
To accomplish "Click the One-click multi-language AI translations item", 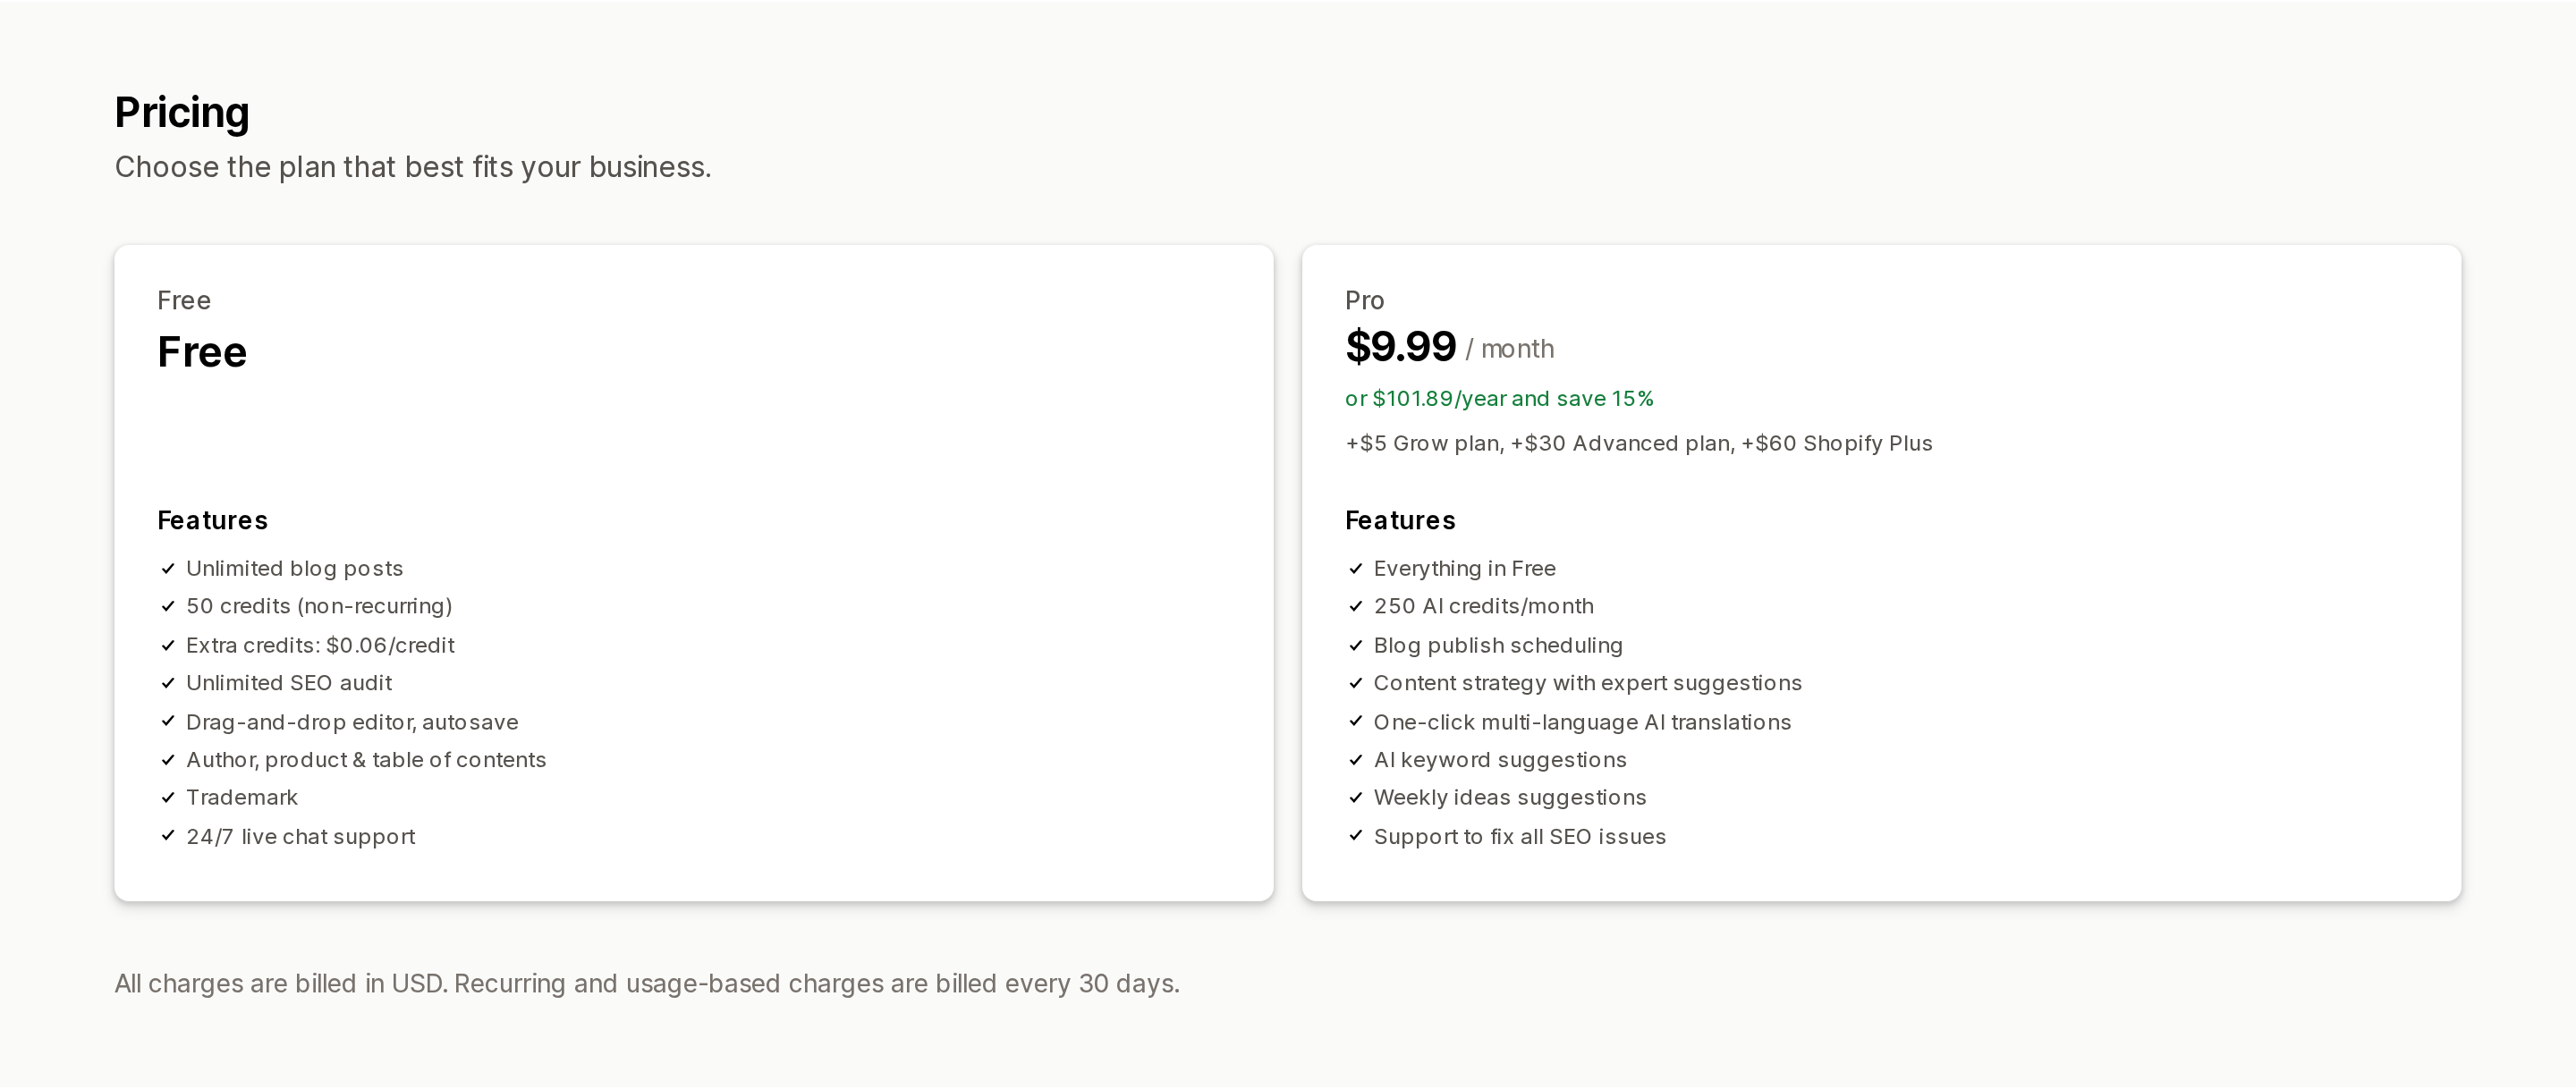I will (1582, 722).
